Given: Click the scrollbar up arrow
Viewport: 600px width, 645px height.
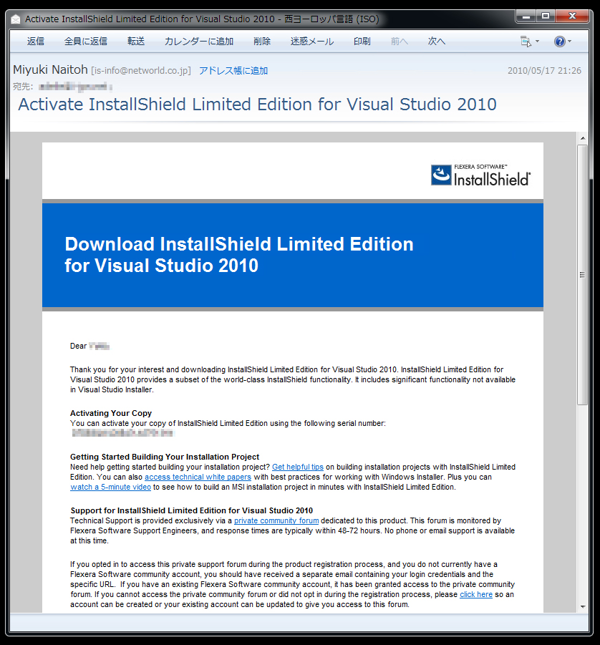Looking at the screenshot, I should coord(582,138).
